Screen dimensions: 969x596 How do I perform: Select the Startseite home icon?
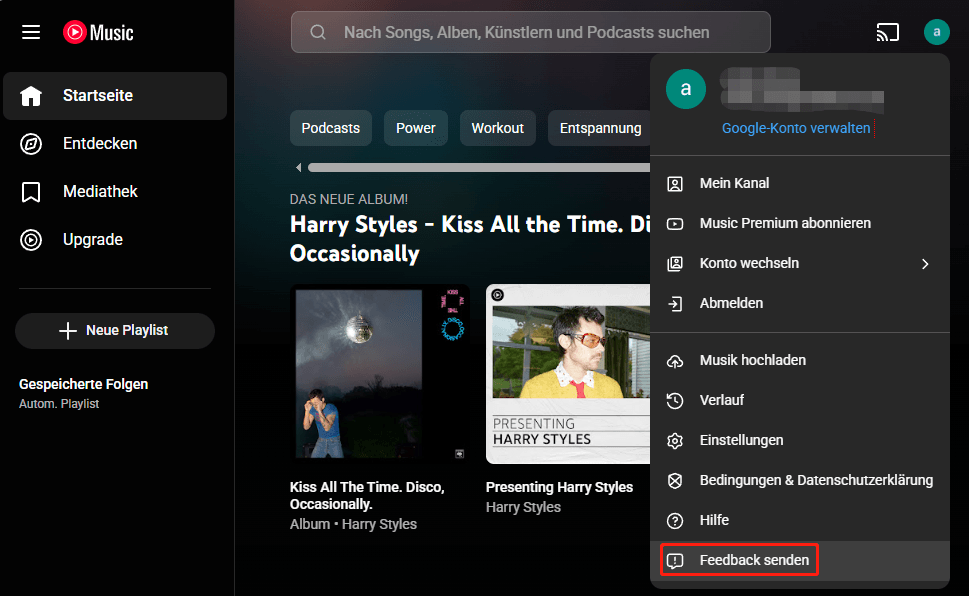pyautogui.click(x=30, y=95)
